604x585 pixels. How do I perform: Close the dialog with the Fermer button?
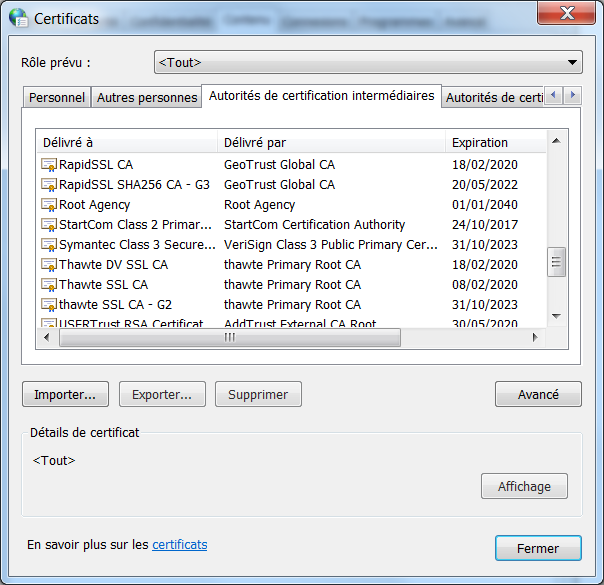(x=538, y=548)
